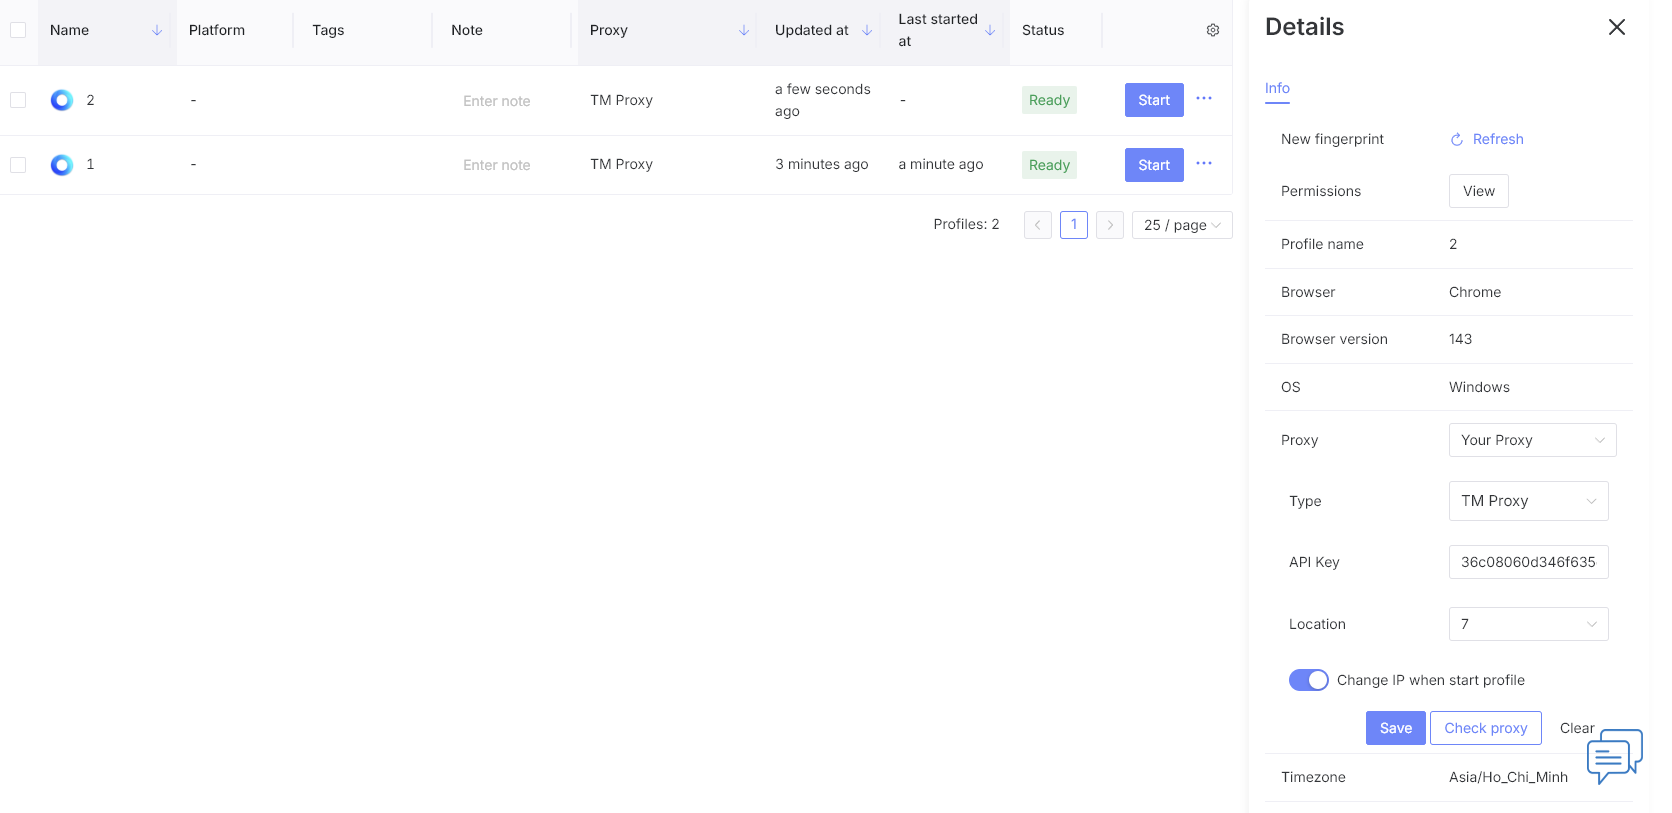Open the table column settings gear
1672x813 pixels.
1212,30
